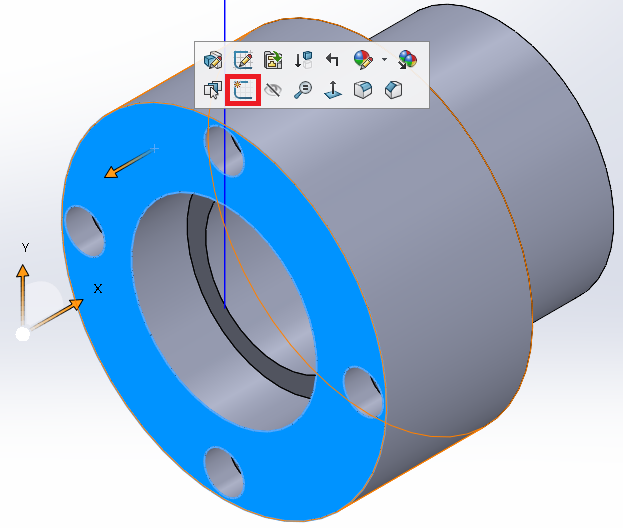Click Edit Feature icon in context toolbar
This screenshot has width=623, height=528.
tap(213, 60)
